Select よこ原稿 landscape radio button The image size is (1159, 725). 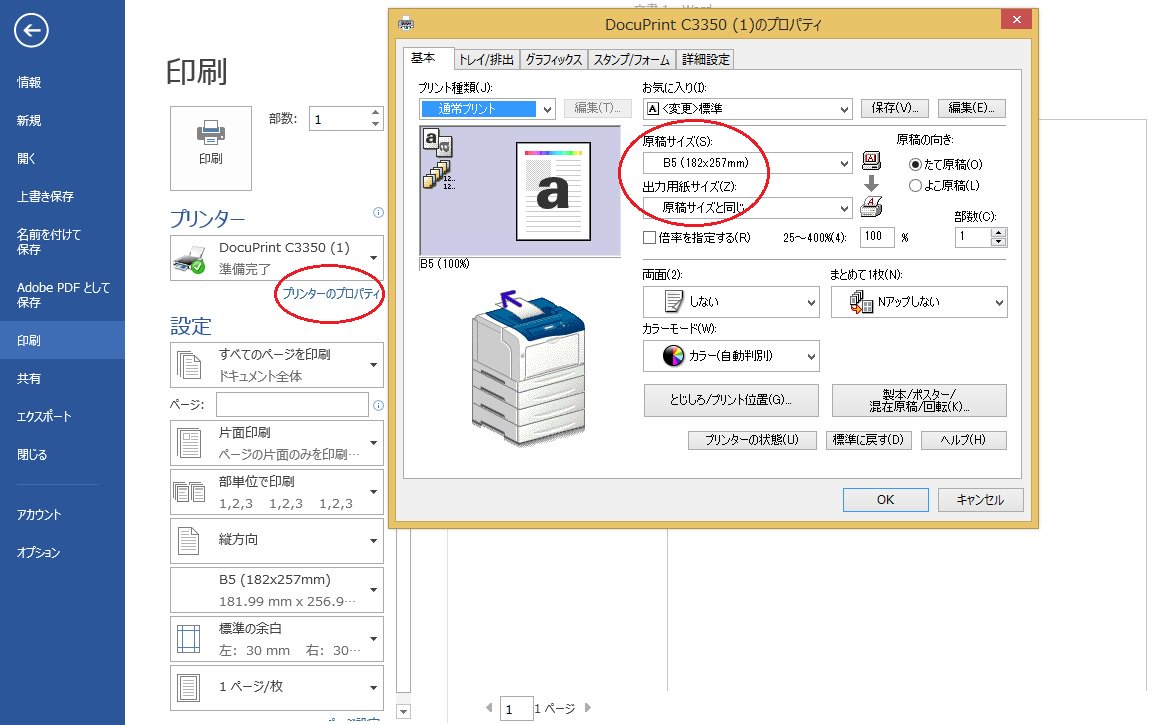[x=915, y=185]
